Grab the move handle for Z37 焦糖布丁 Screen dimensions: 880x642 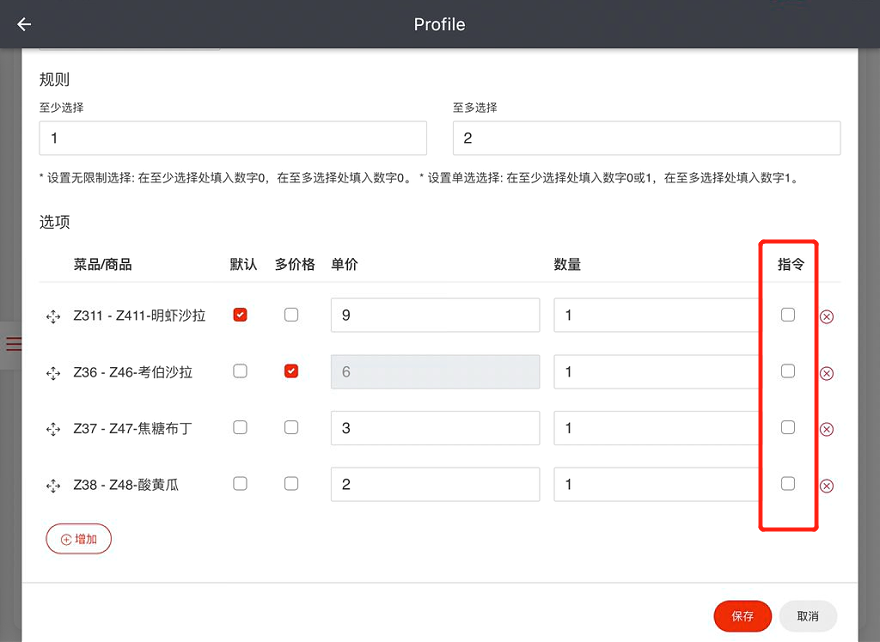[x=53, y=429]
